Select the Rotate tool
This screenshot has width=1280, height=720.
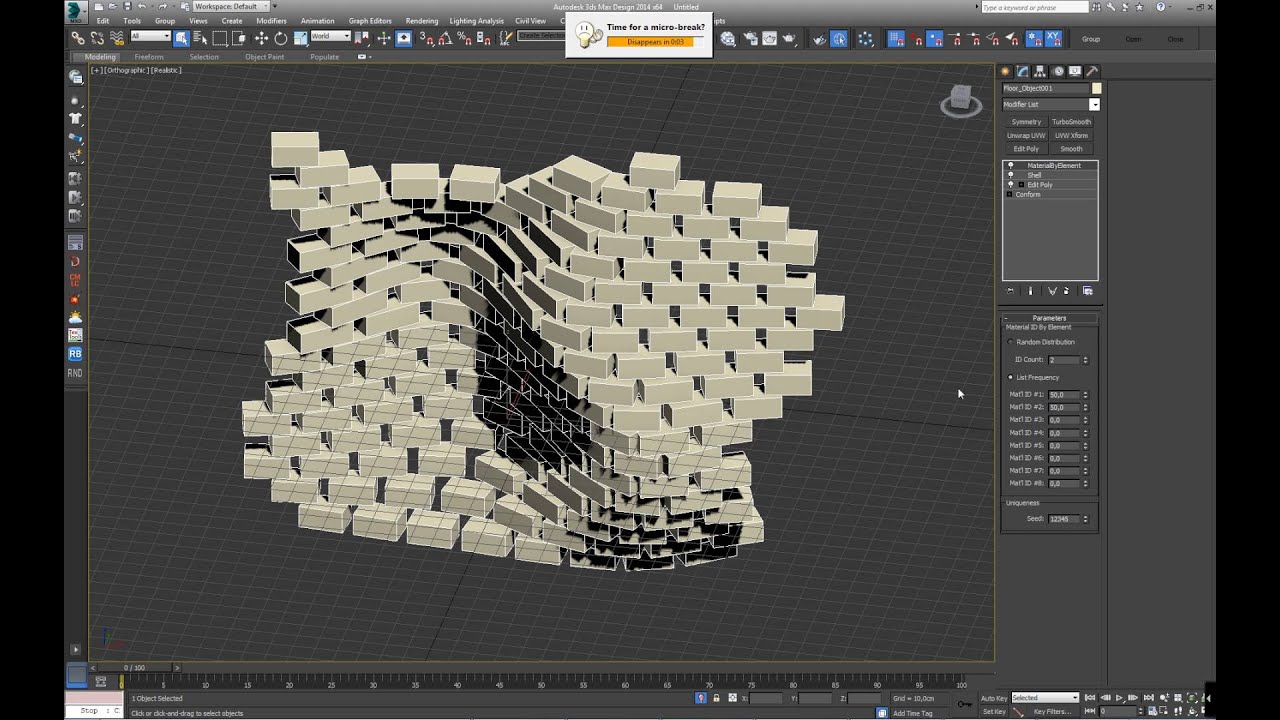tap(281, 38)
